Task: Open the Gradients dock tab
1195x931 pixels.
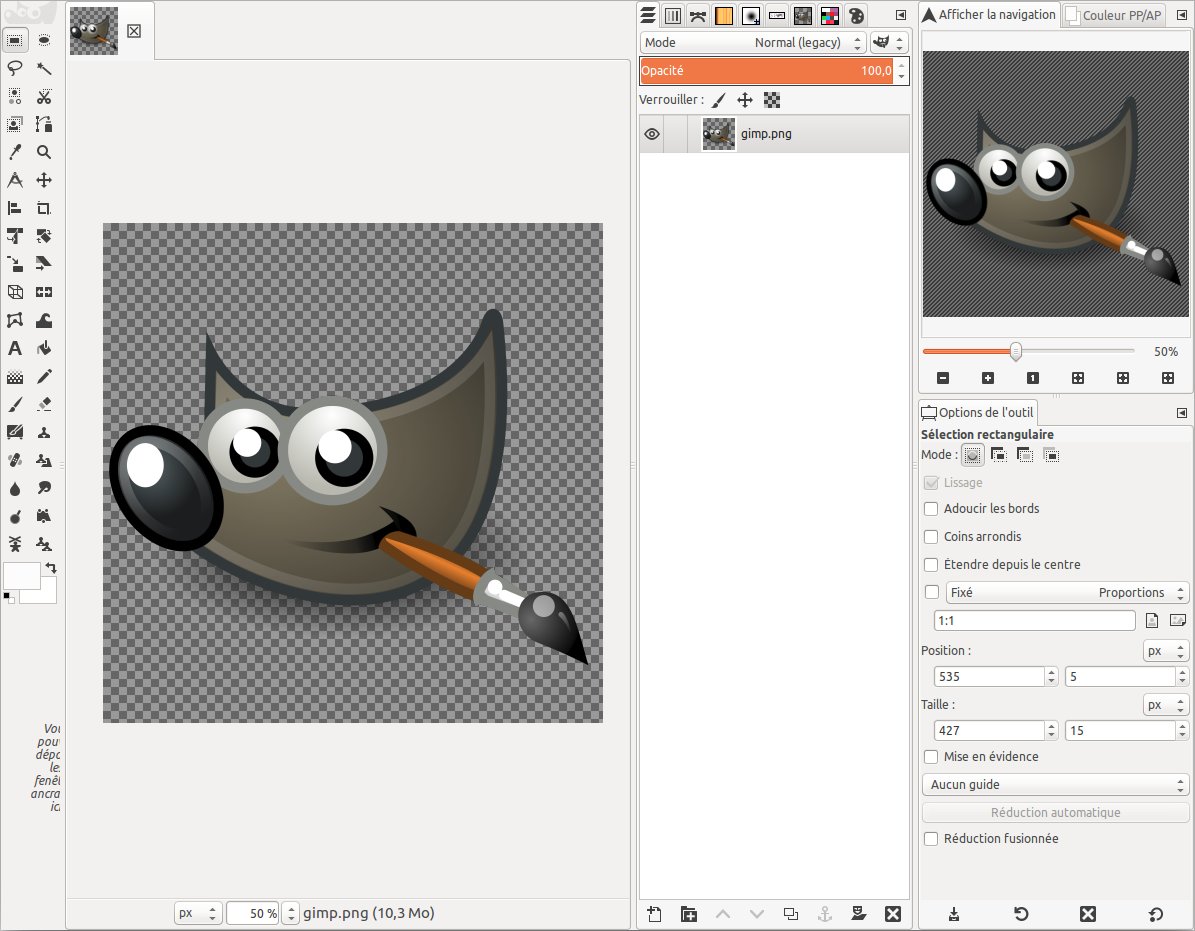Action: tap(724, 15)
